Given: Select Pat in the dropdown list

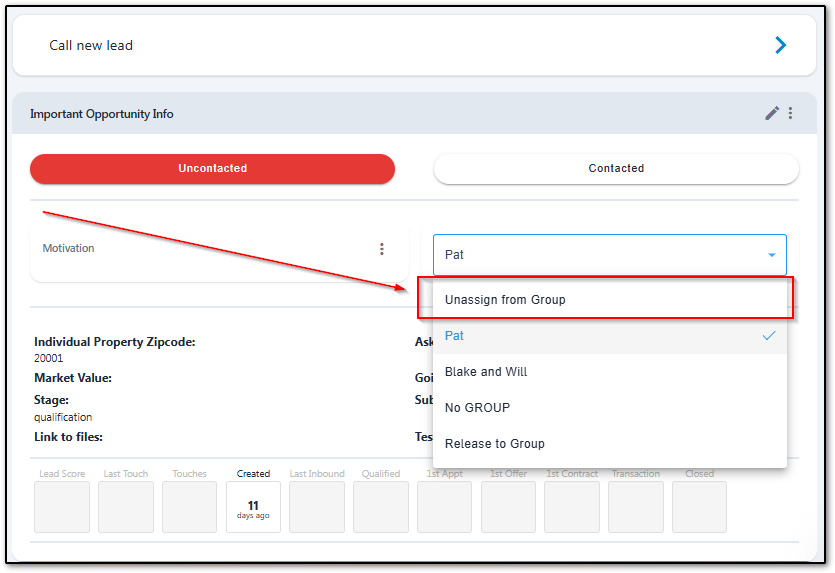Looking at the screenshot, I should [x=455, y=336].
